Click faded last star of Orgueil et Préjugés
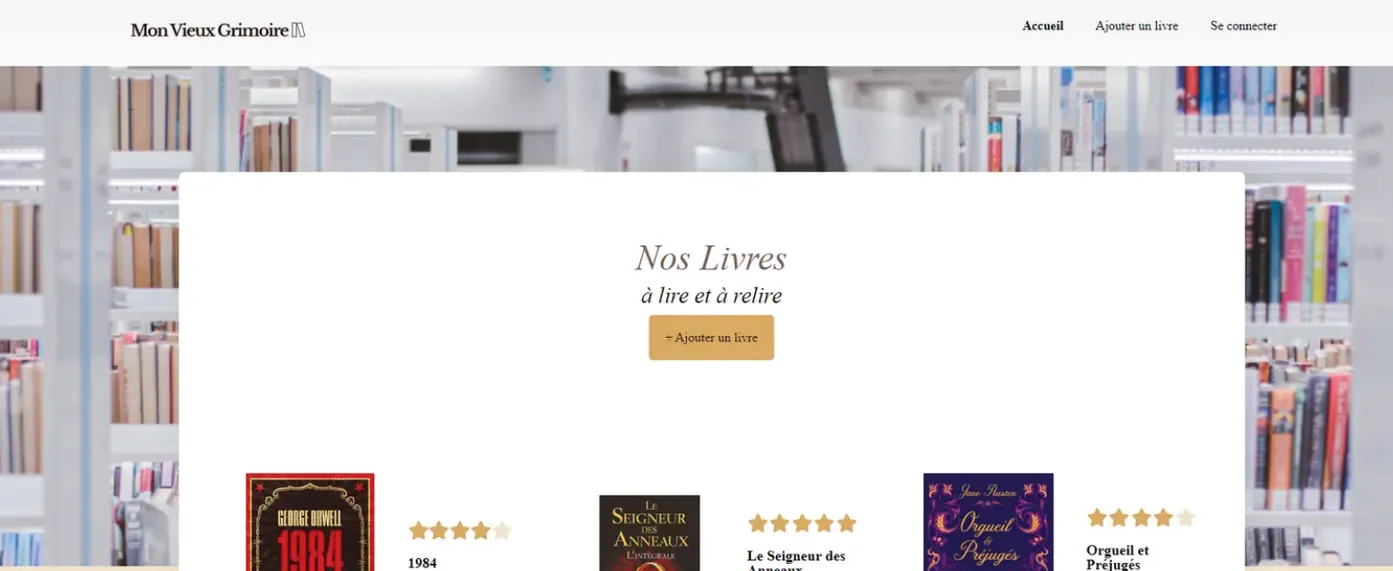The width and height of the screenshot is (1393, 571). point(1186,518)
